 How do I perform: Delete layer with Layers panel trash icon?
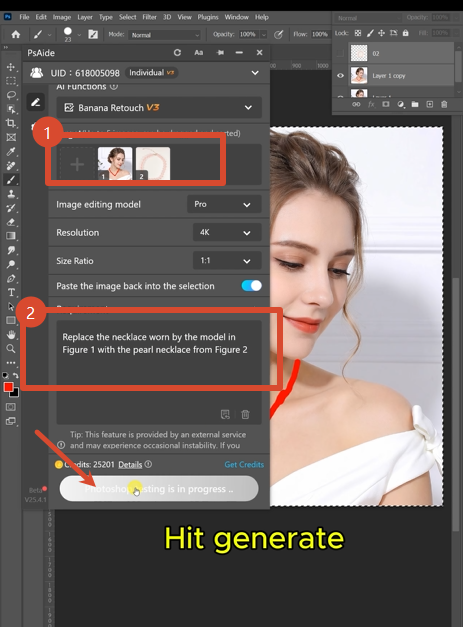tap(444, 104)
